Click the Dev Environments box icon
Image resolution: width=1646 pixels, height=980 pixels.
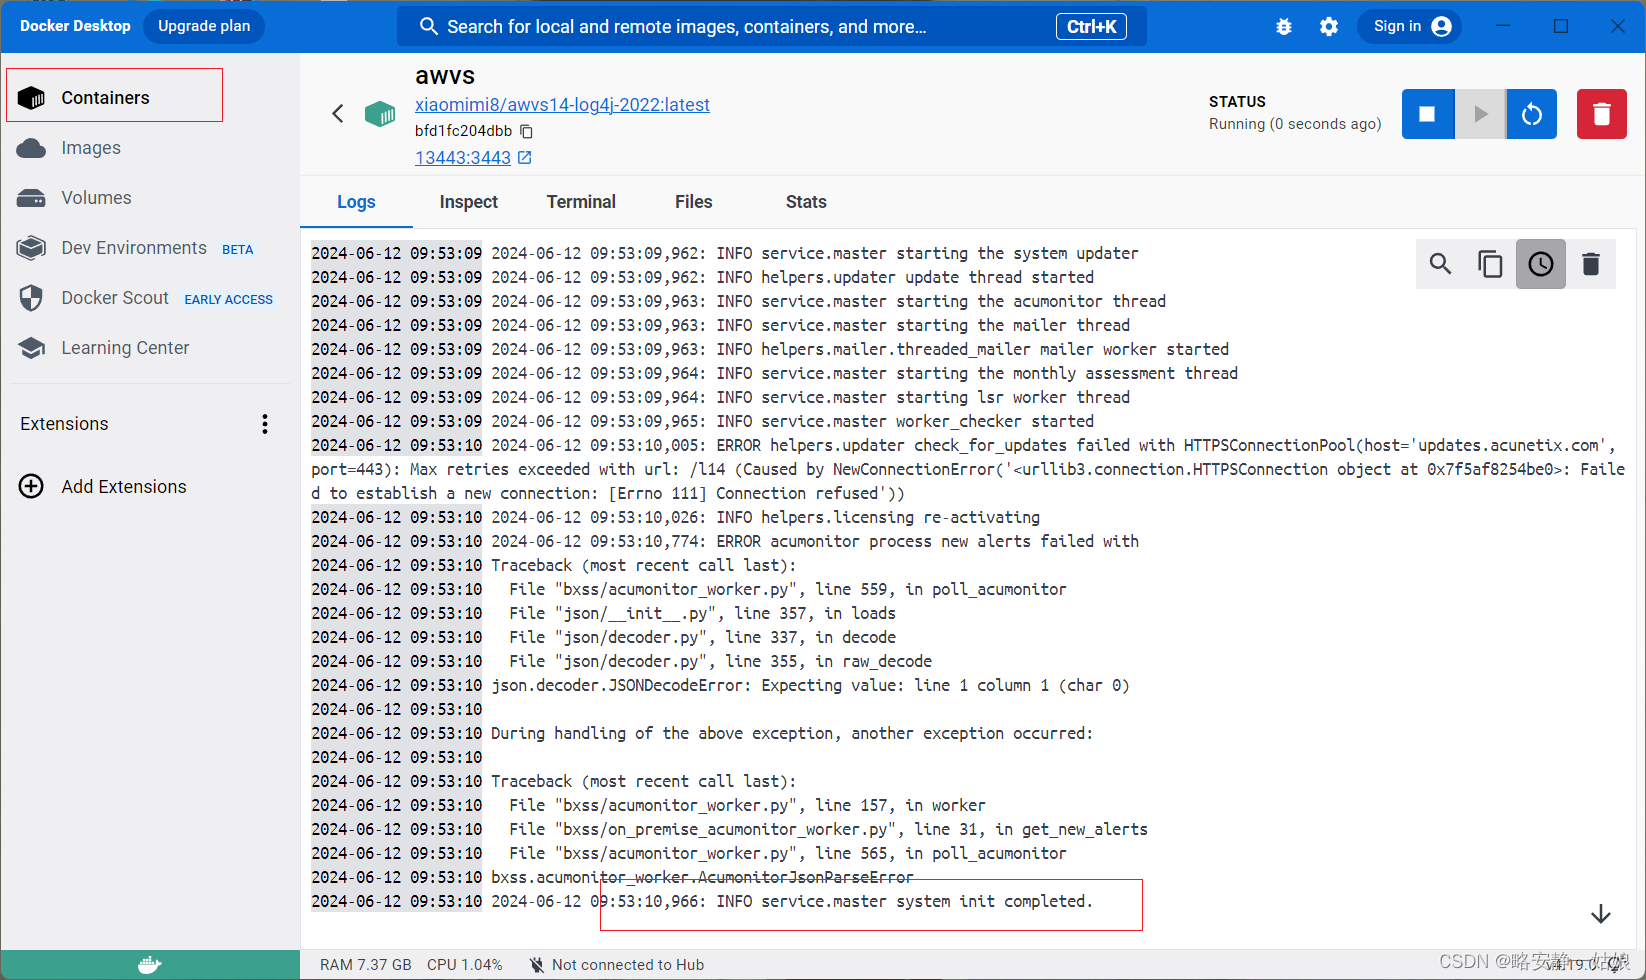point(32,248)
